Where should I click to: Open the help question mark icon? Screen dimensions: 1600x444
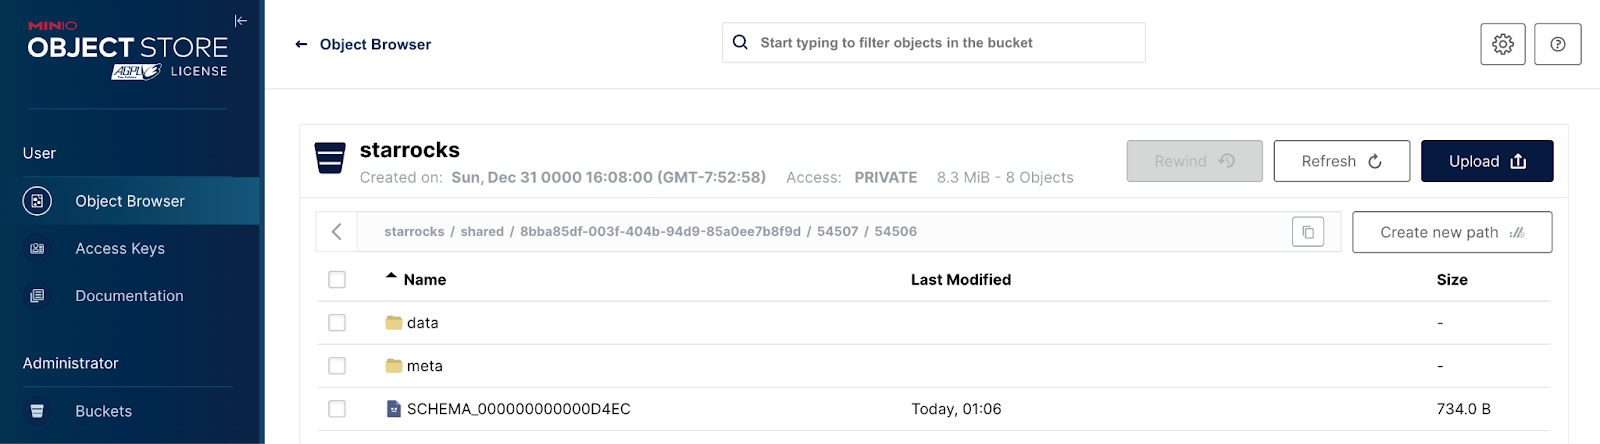pos(1557,44)
